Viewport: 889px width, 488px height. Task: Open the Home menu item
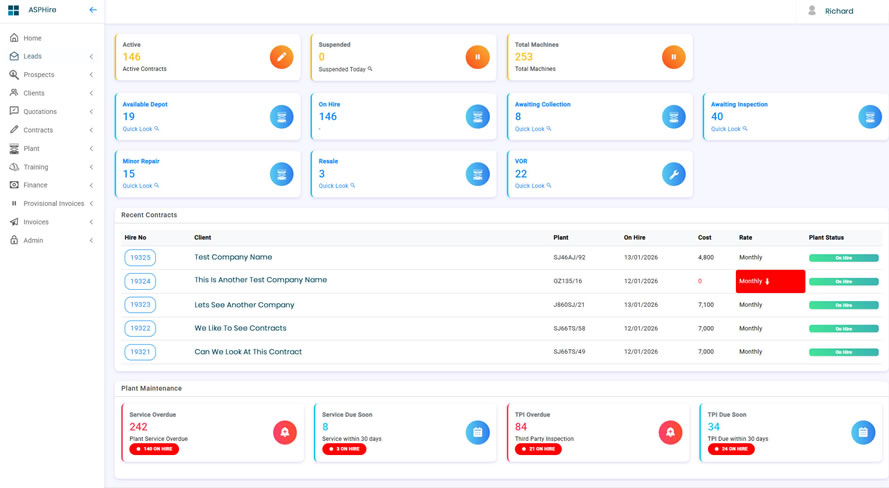pos(32,38)
